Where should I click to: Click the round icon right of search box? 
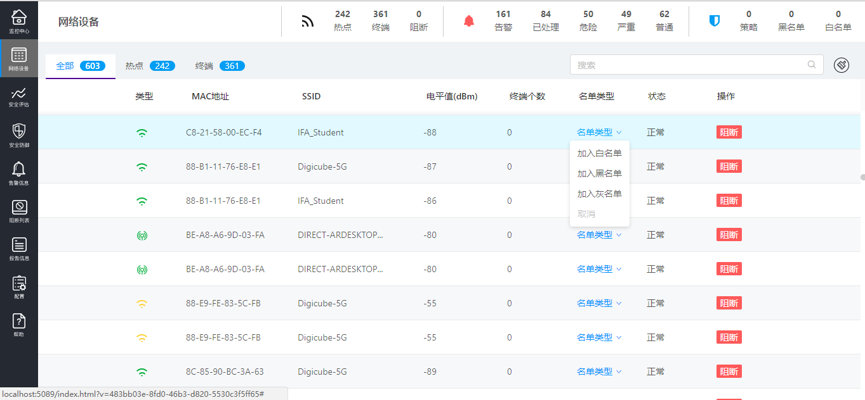click(x=841, y=65)
